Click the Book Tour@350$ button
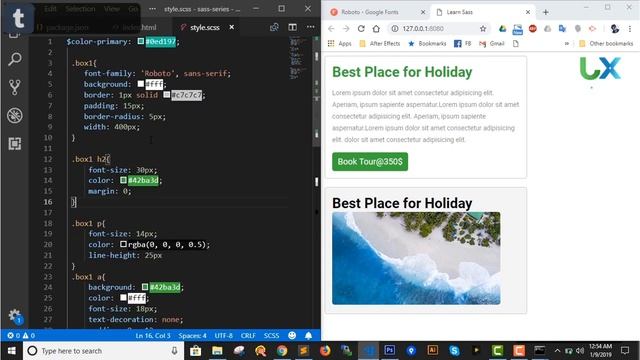The image size is (640, 360). point(370,162)
